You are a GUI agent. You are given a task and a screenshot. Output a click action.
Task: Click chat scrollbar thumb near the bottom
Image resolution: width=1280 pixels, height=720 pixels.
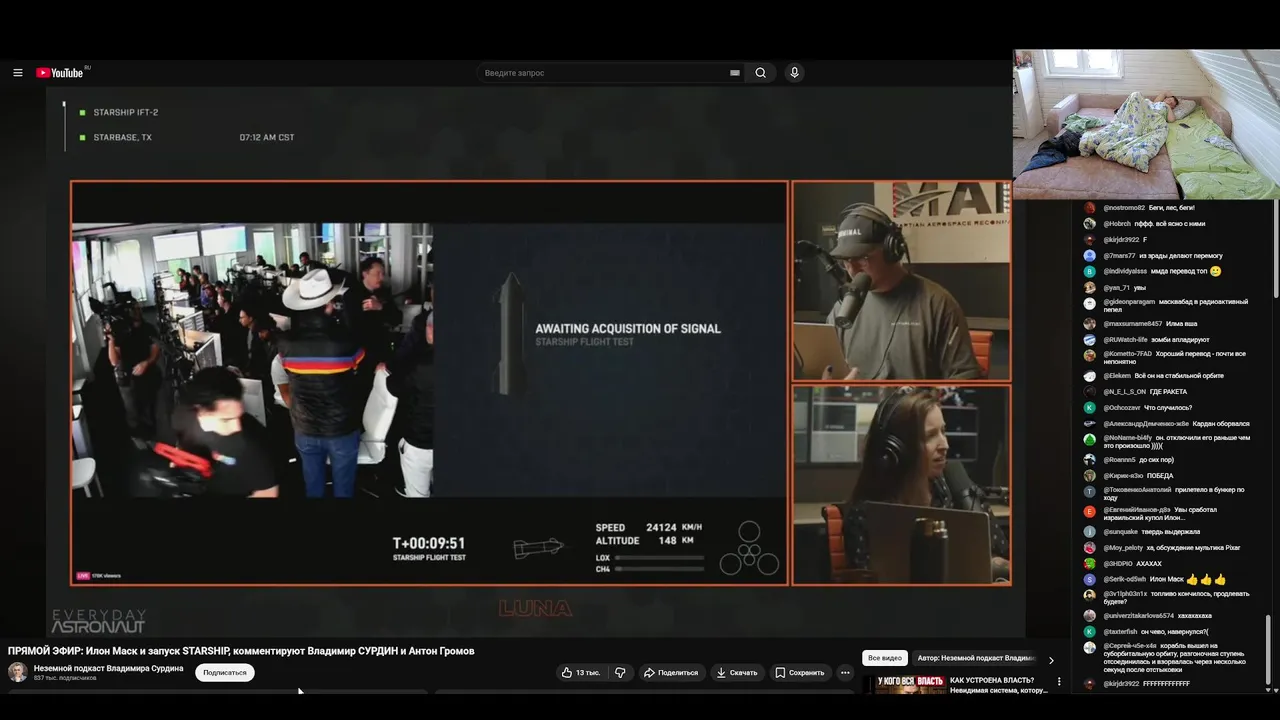tap(1268, 650)
